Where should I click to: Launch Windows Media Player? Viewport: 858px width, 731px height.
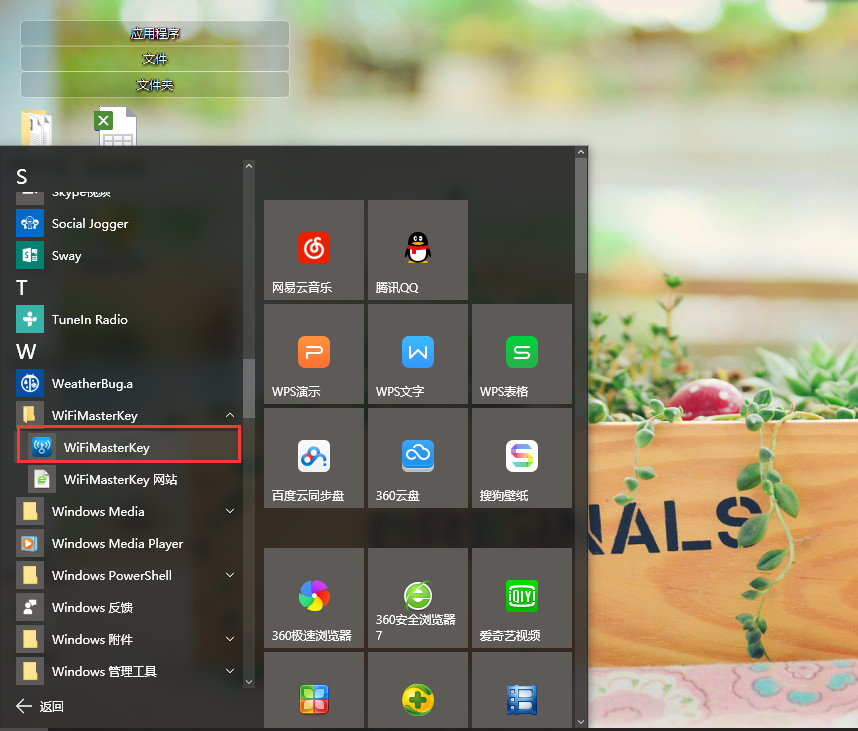point(128,543)
